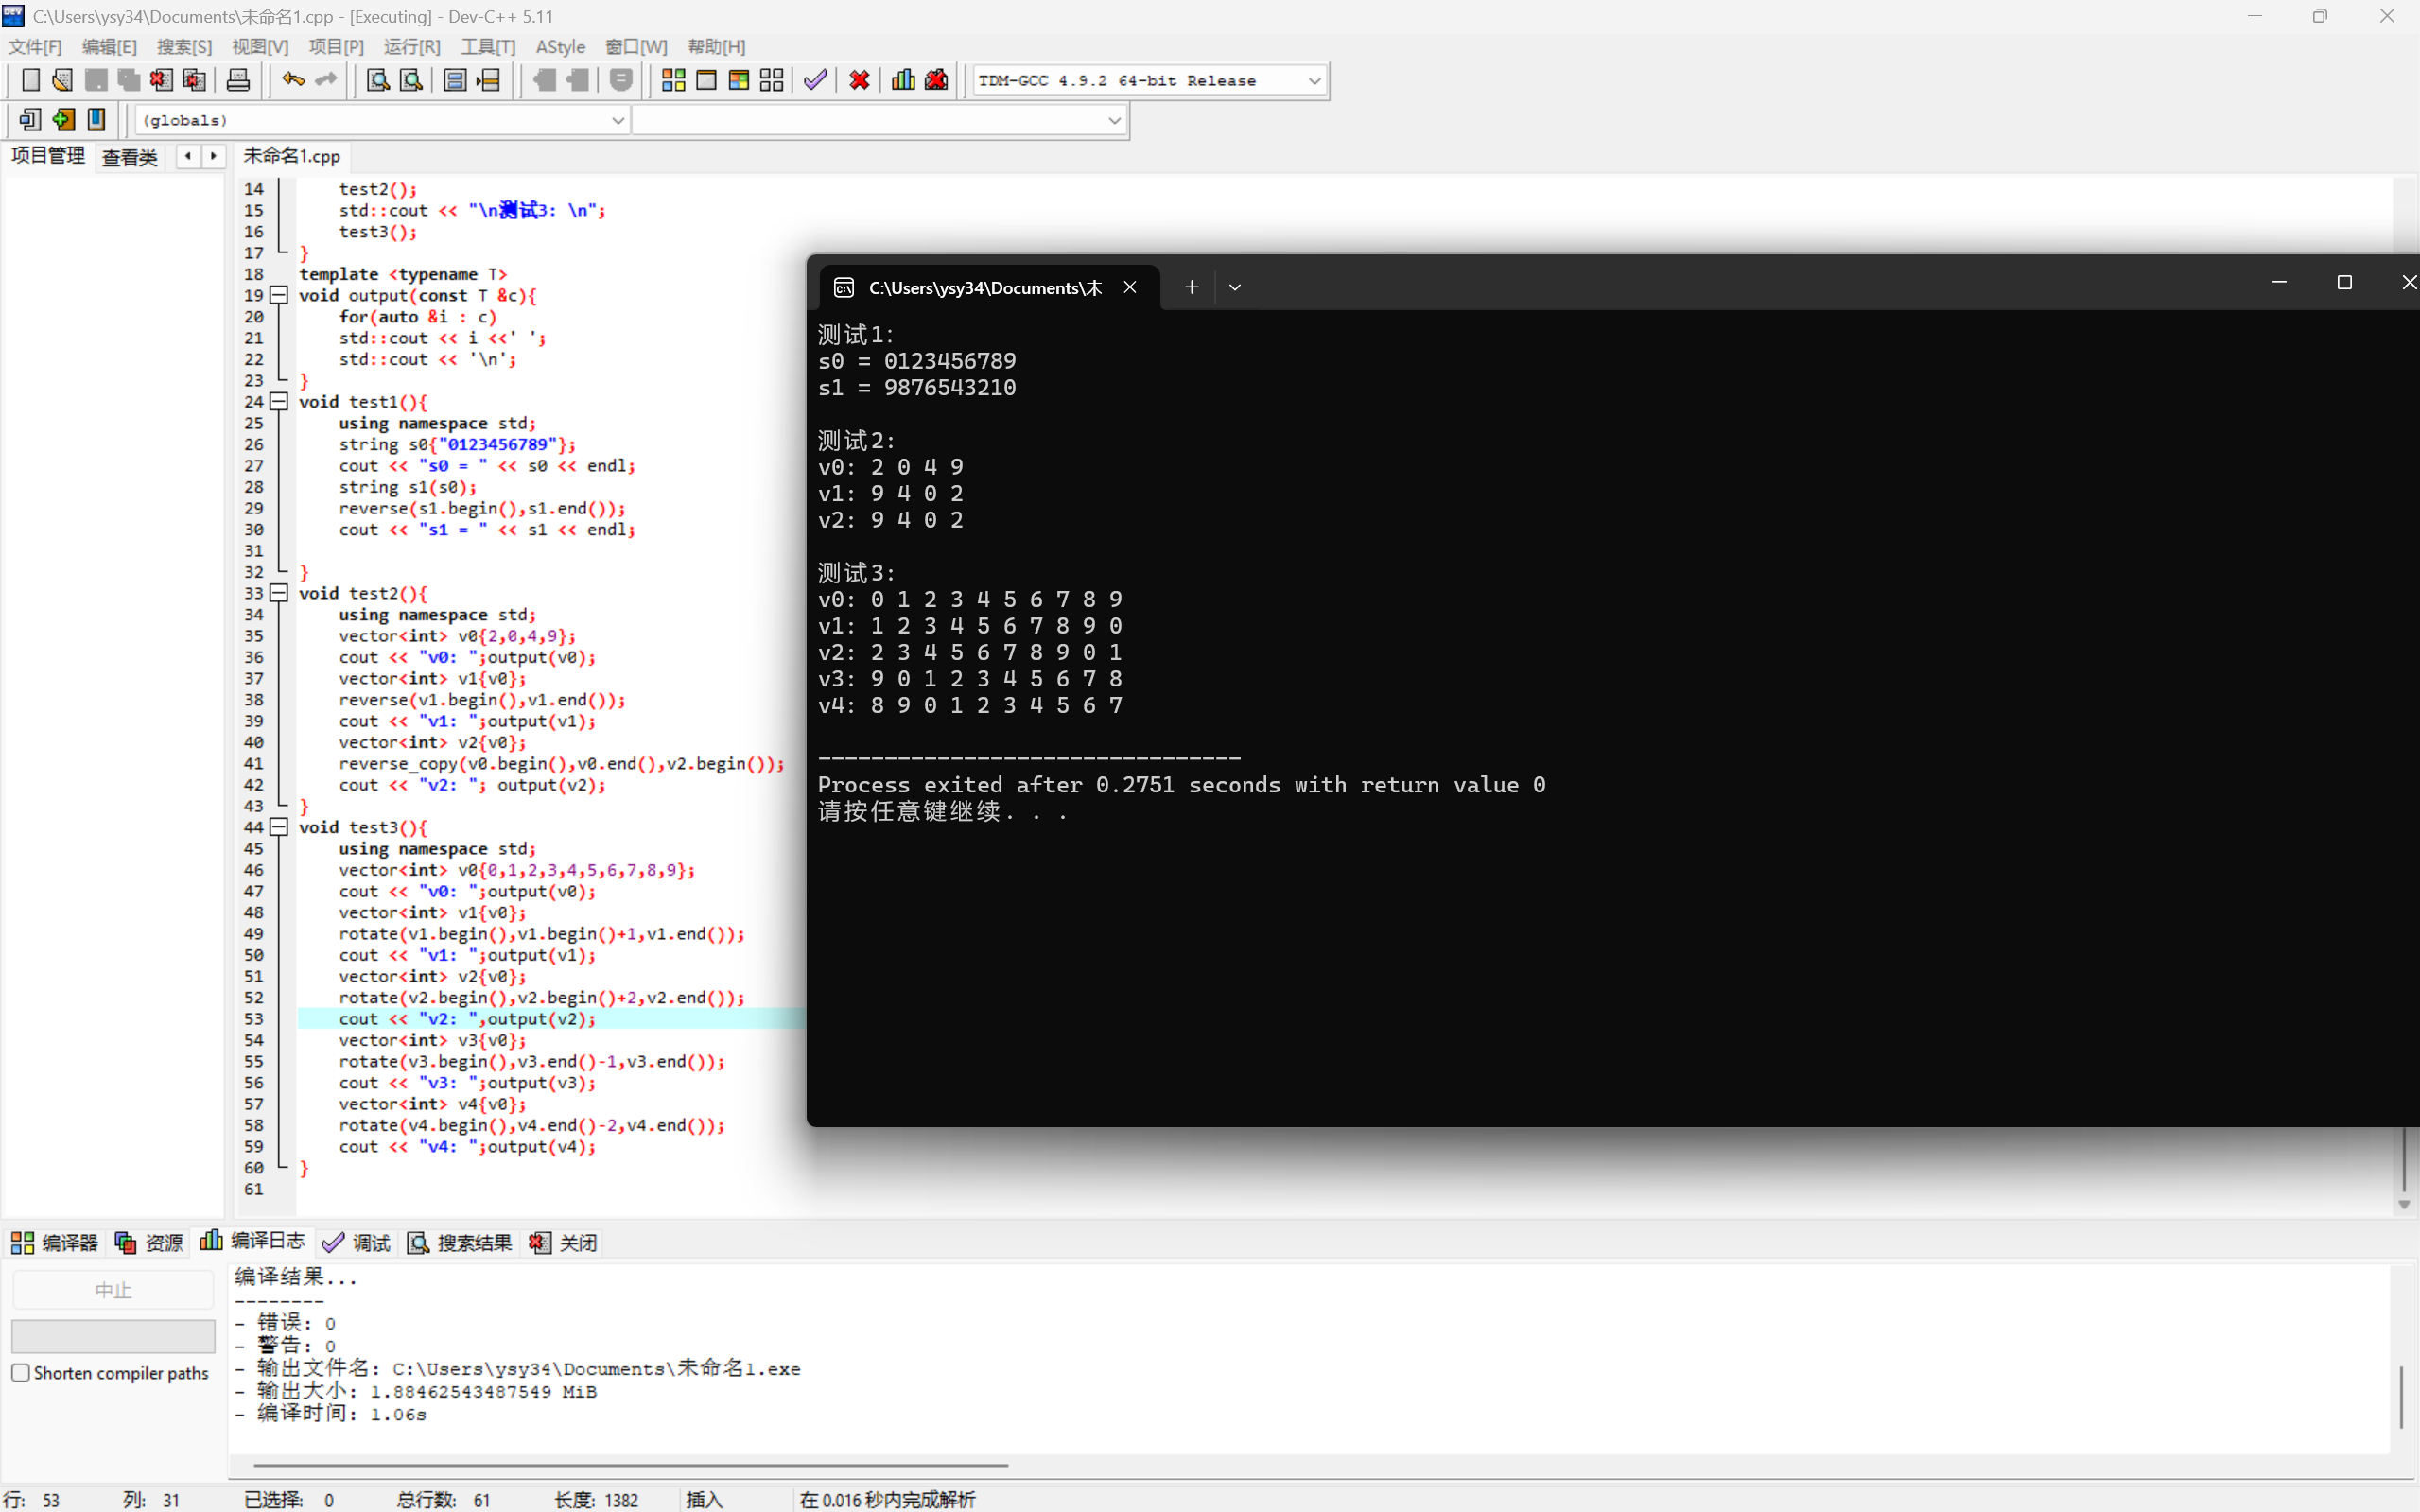2420x1512 pixels.
Task: Click the Print toolbar icon
Action: point(238,80)
